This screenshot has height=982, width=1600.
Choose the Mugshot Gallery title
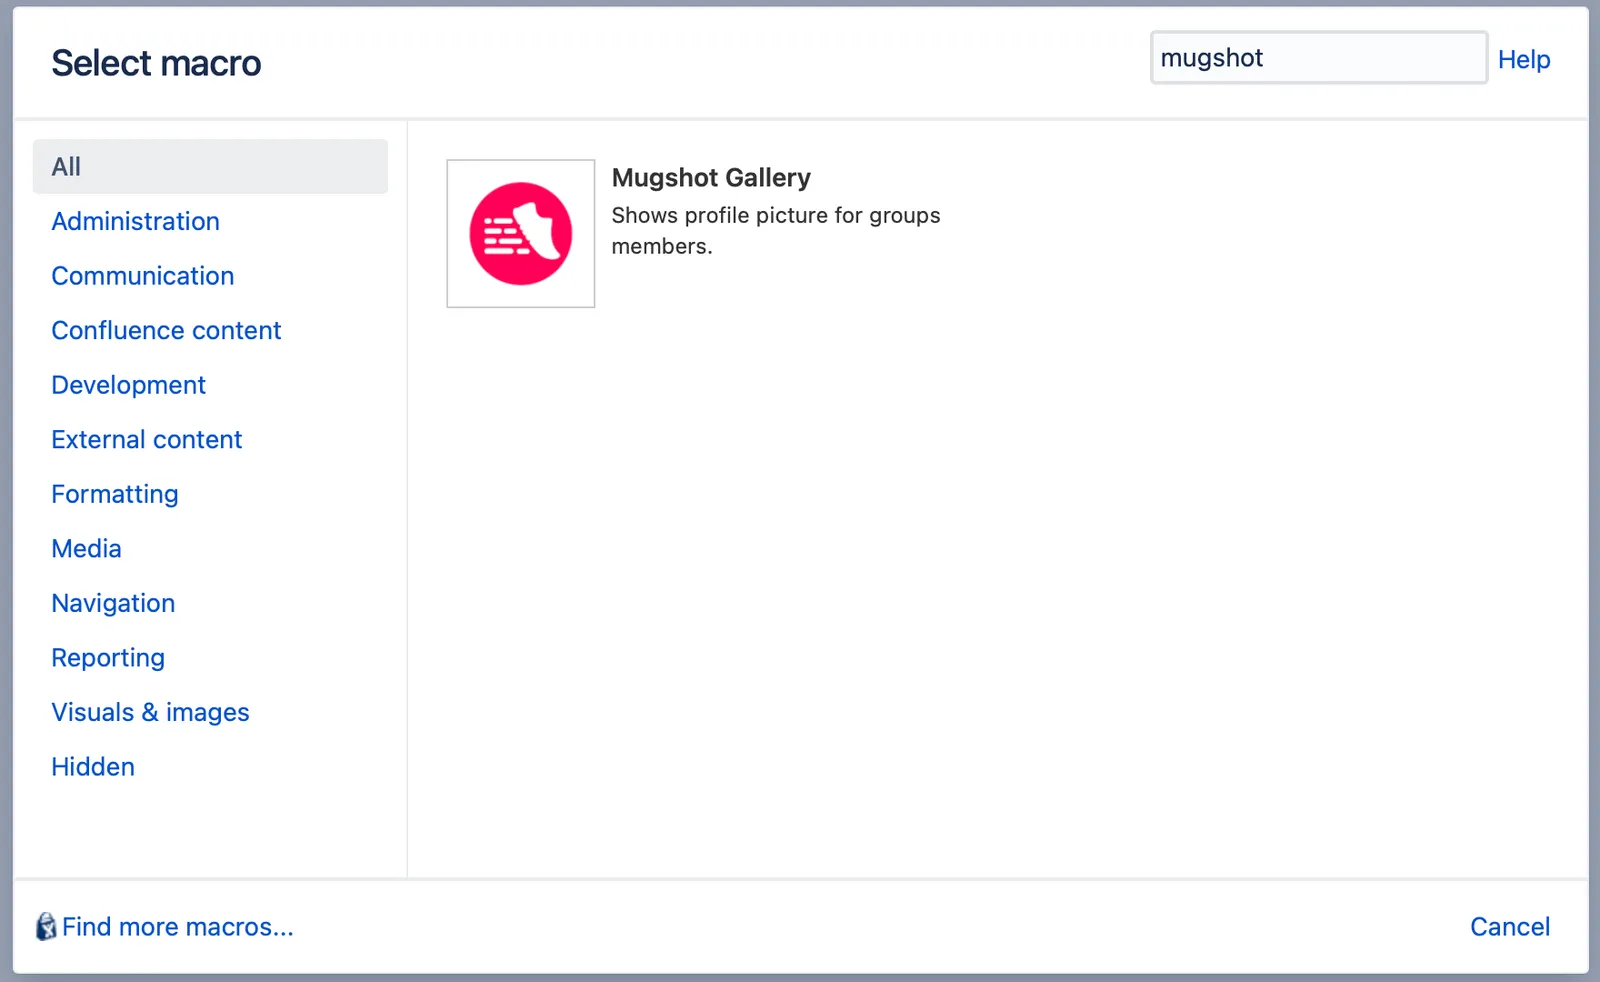coord(711,178)
